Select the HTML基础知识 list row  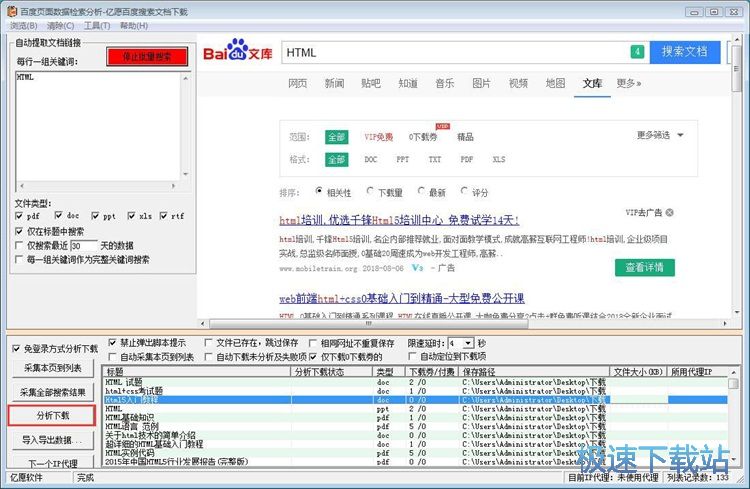click(x=416, y=417)
